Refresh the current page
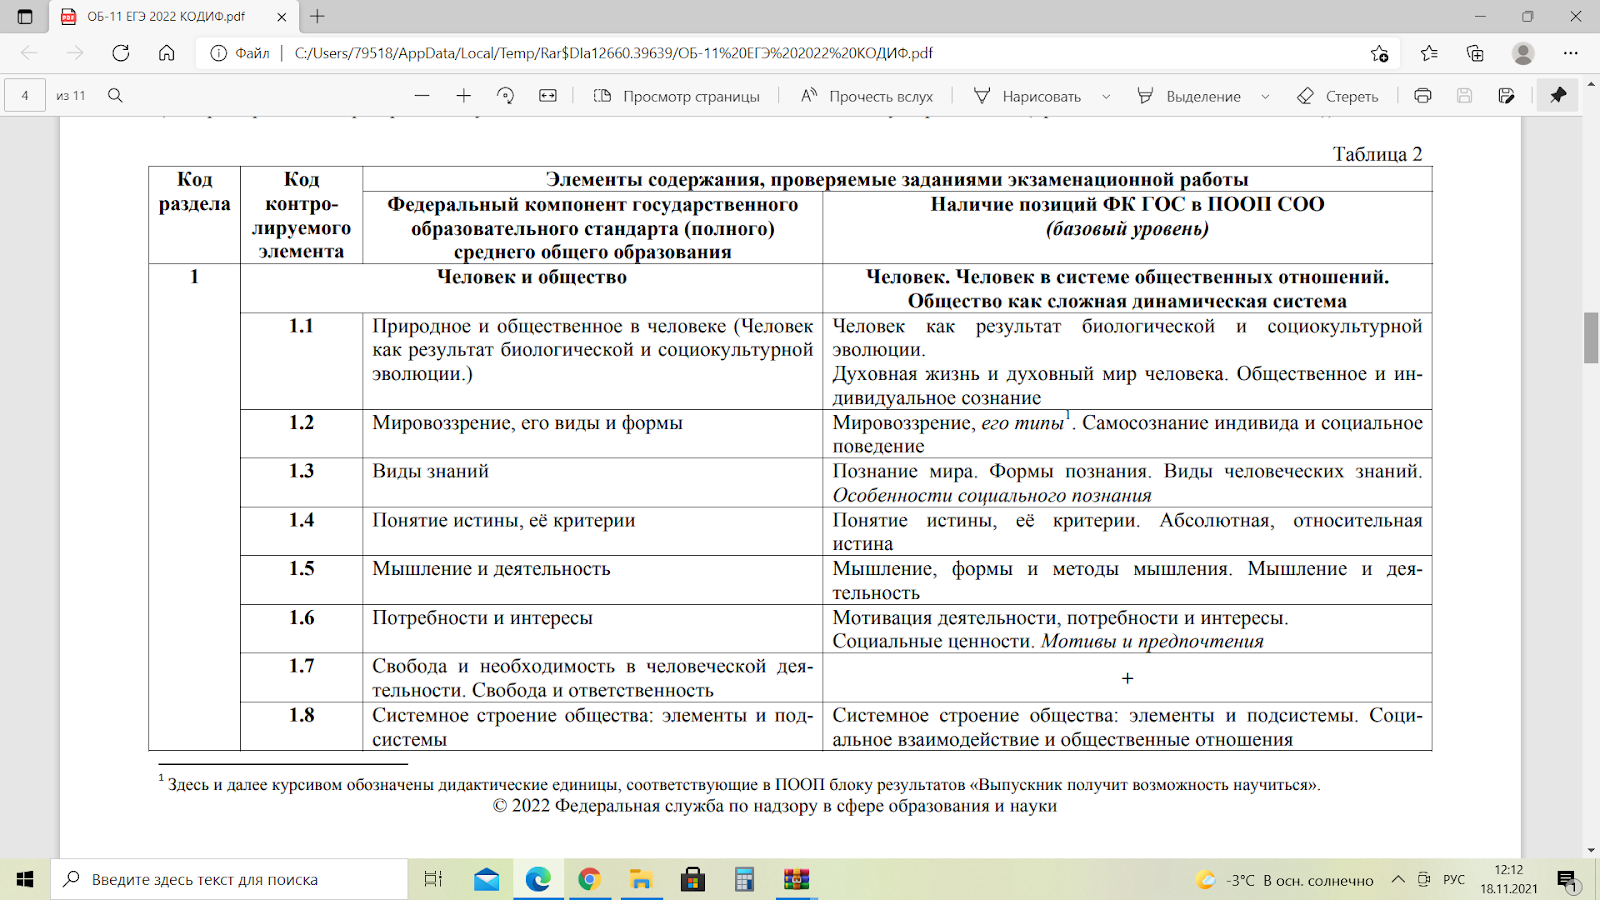Viewport: 1600px width, 900px height. pyautogui.click(x=121, y=53)
